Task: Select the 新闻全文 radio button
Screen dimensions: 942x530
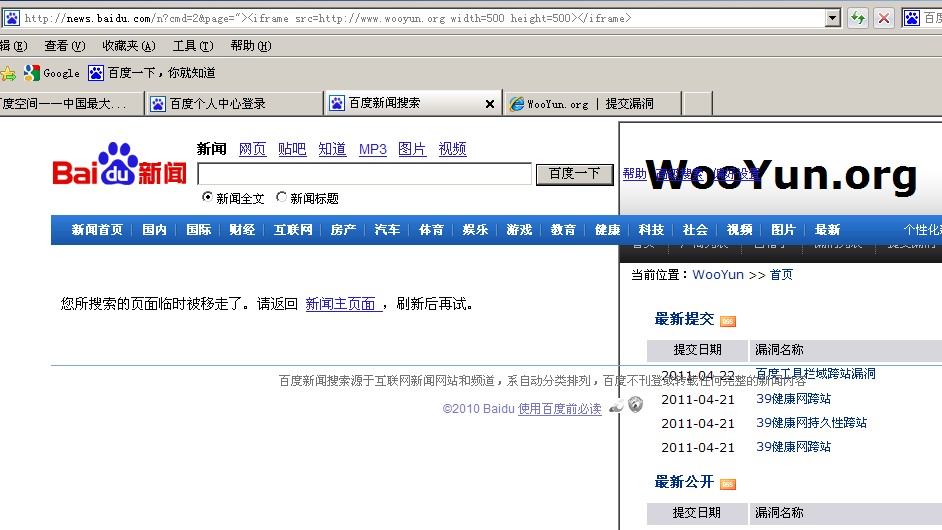Action: point(207,197)
